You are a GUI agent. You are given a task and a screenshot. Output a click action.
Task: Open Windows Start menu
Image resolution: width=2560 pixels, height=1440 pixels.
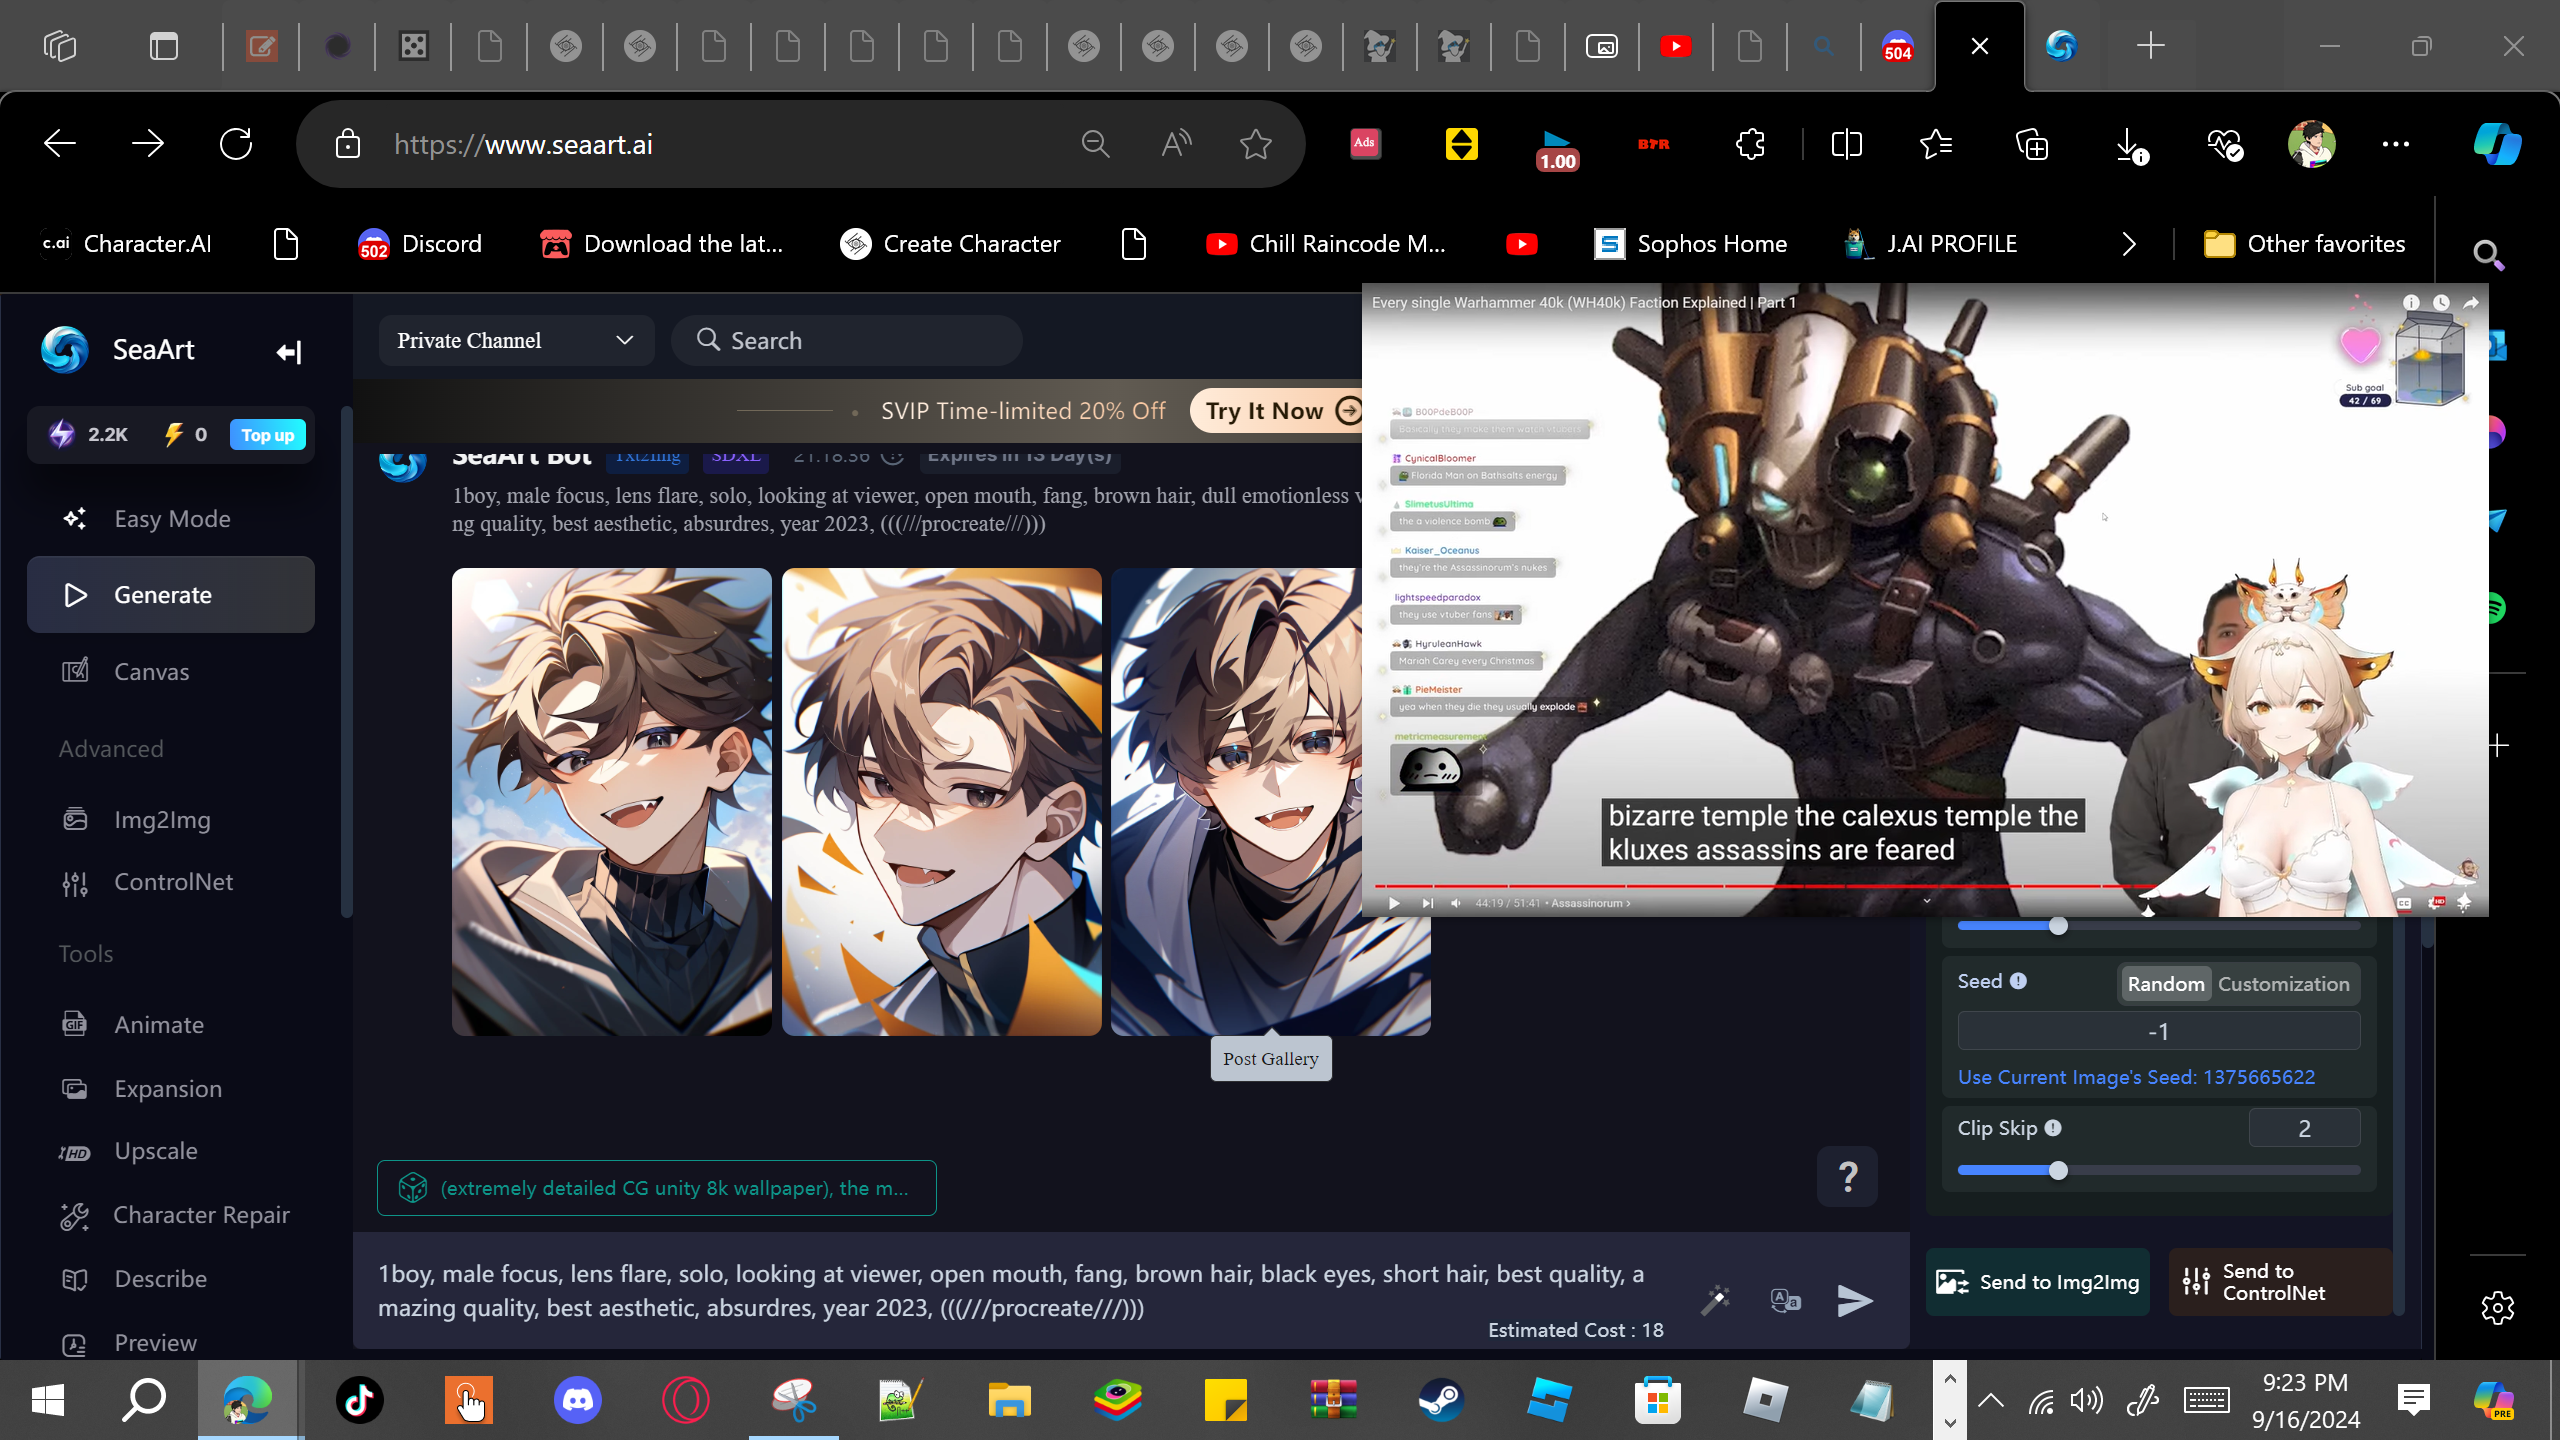click(48, 1400)
